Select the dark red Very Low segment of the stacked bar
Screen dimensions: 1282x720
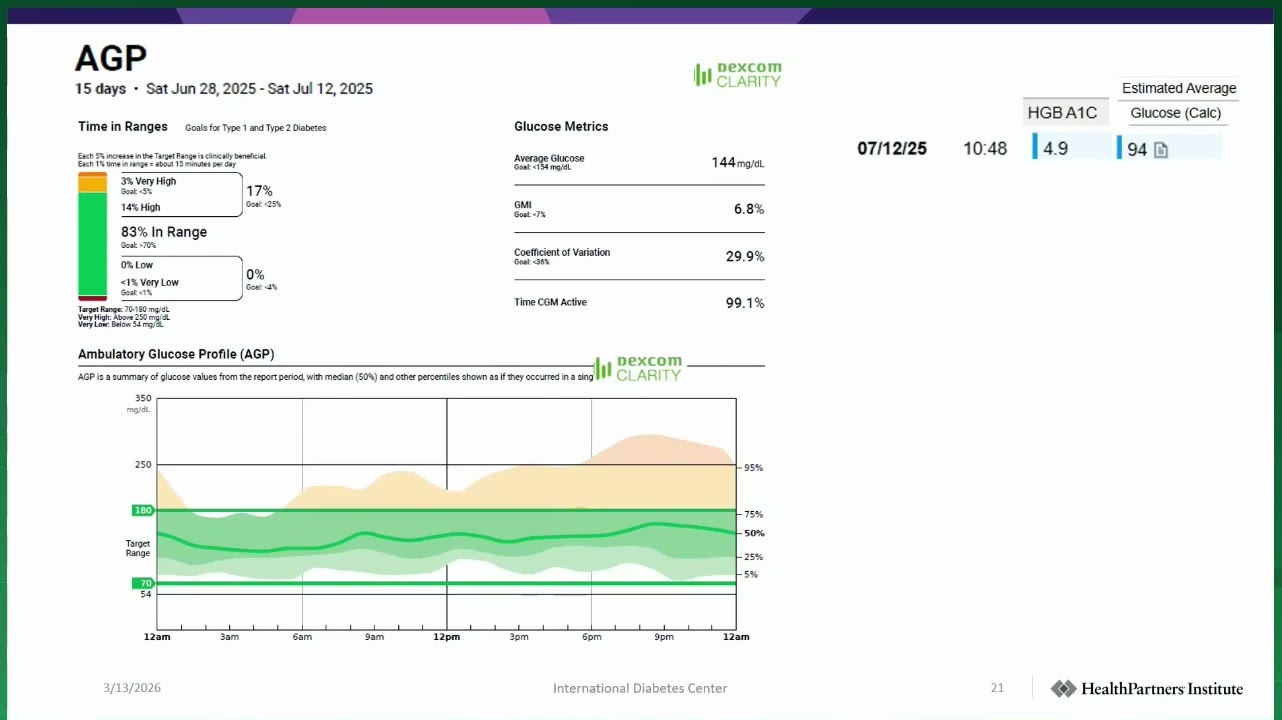coord(93,298)
